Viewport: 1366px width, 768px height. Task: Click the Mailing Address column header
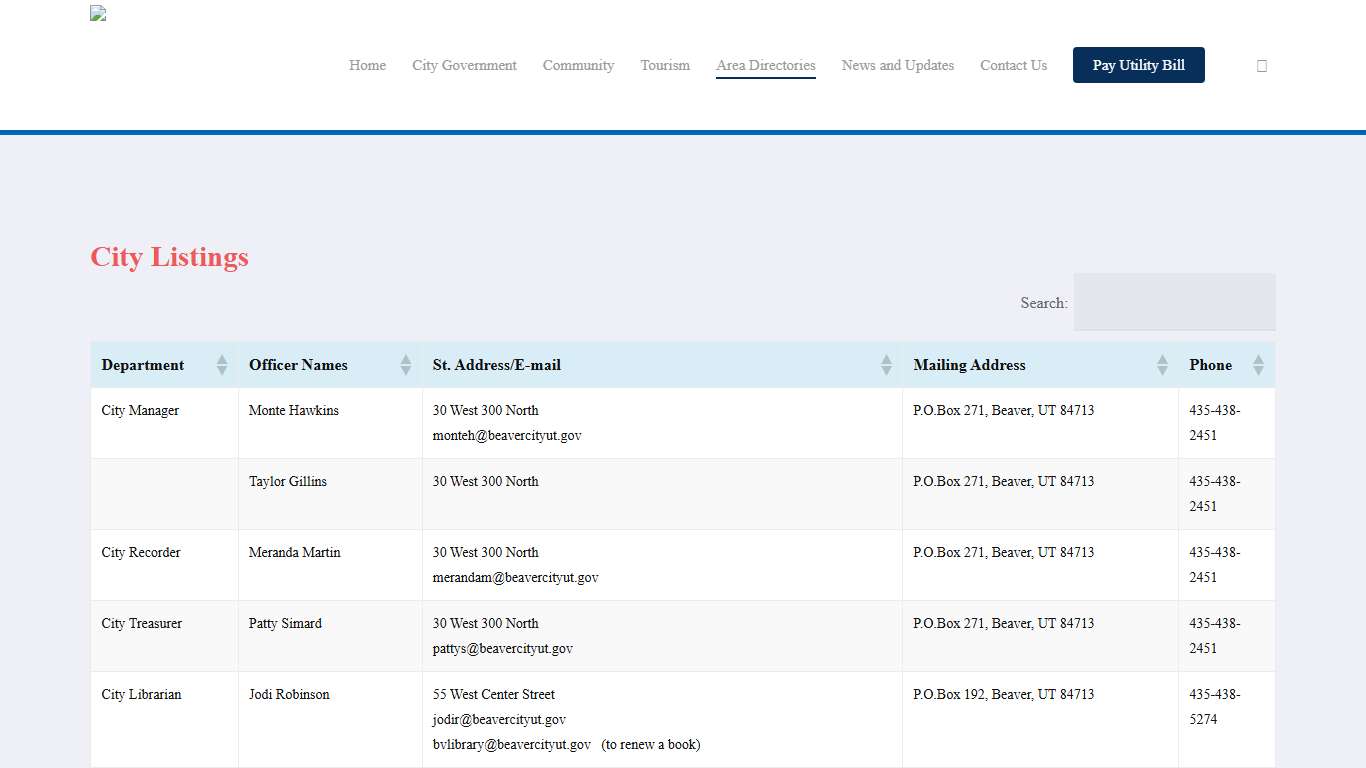pos(969,365)
